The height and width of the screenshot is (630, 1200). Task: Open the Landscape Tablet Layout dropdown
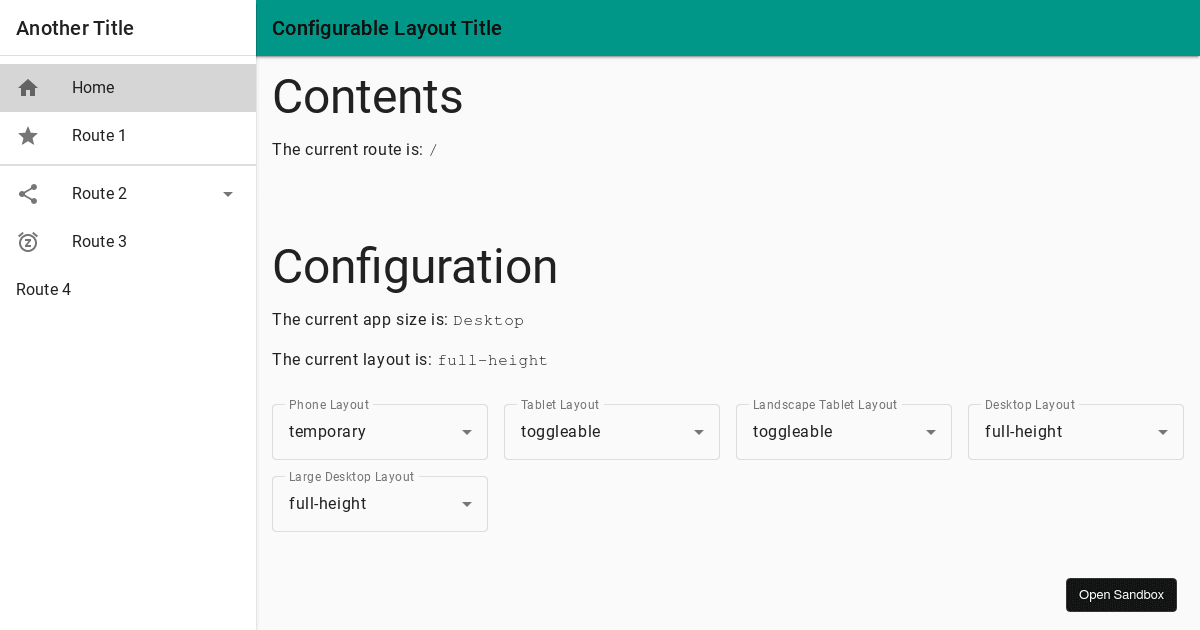point(931,432)
